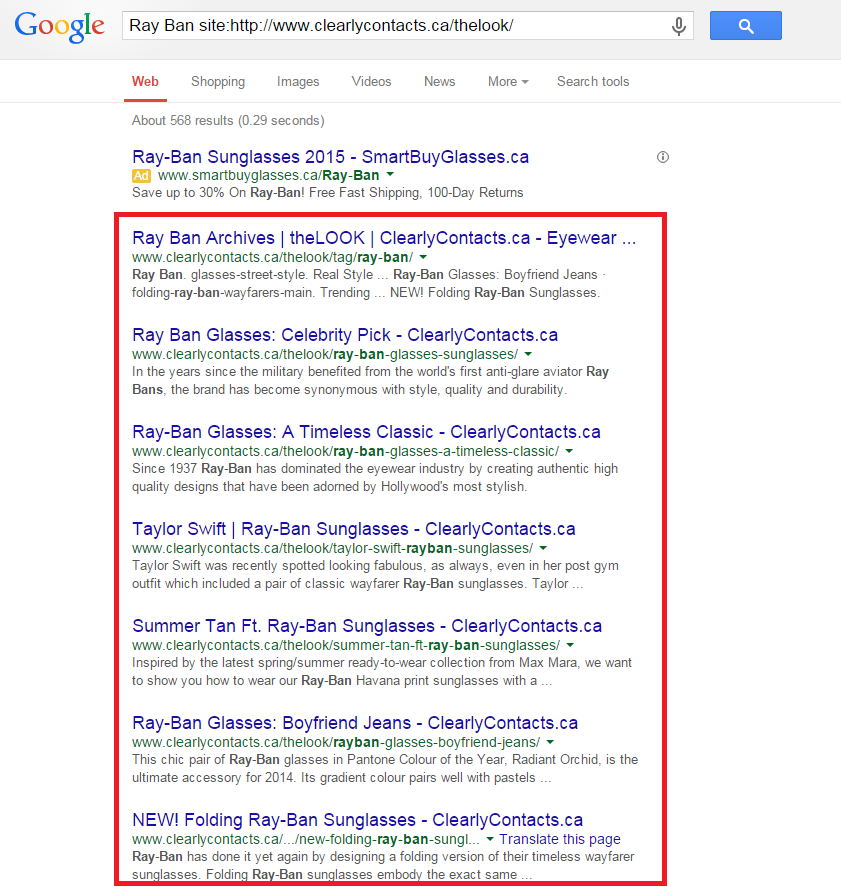Click the Google logo
This screenshot has width=841, height=887.
[59, 26]
